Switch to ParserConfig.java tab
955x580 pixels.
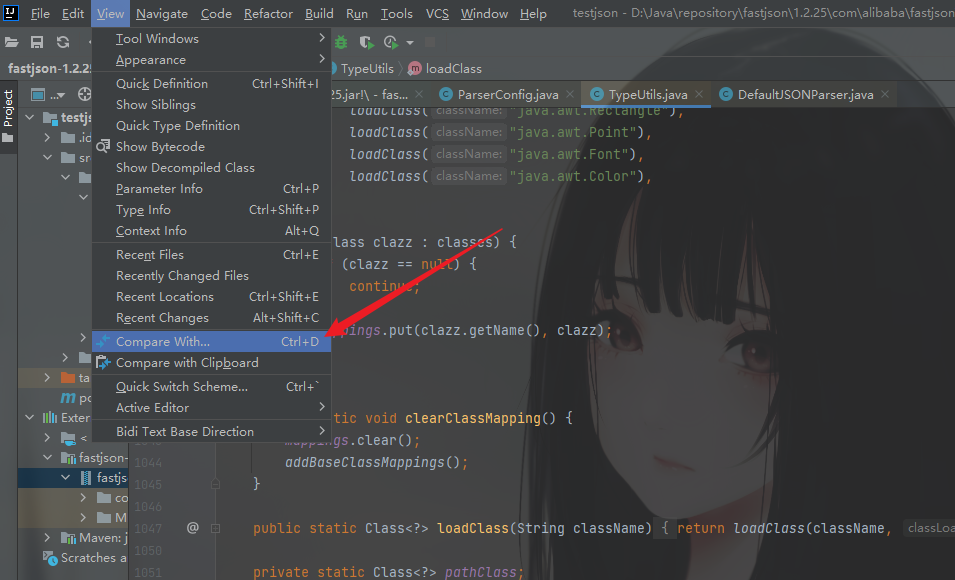pyautogui.click(x=507, y=94)
